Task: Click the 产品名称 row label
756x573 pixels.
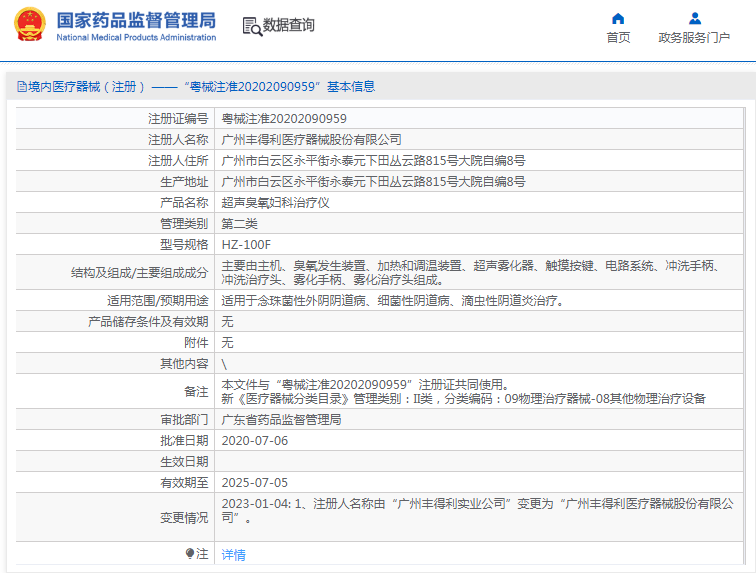Action: click(x=184, y=203)
